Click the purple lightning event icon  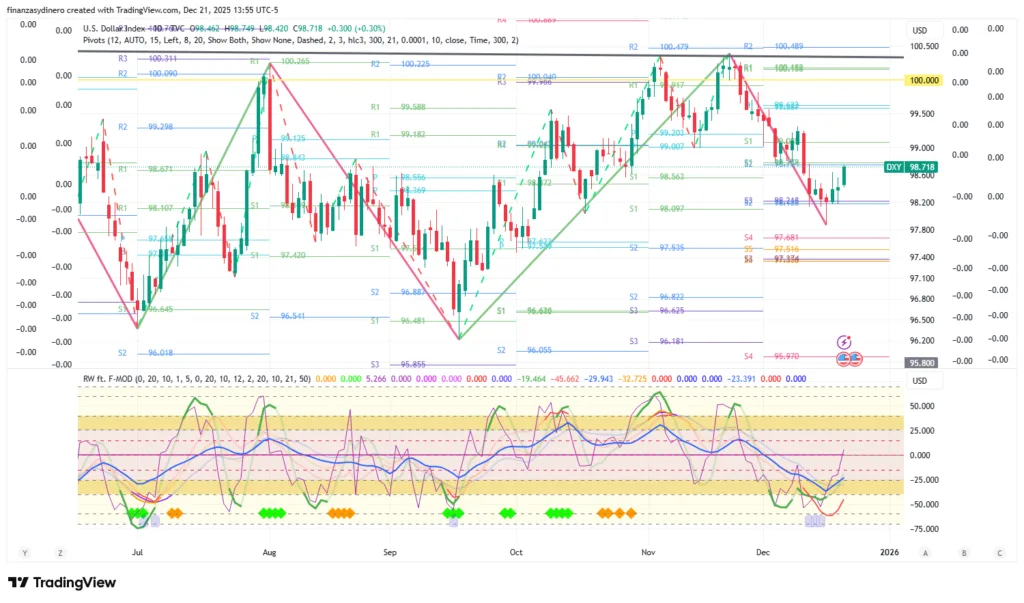(844, 342)
